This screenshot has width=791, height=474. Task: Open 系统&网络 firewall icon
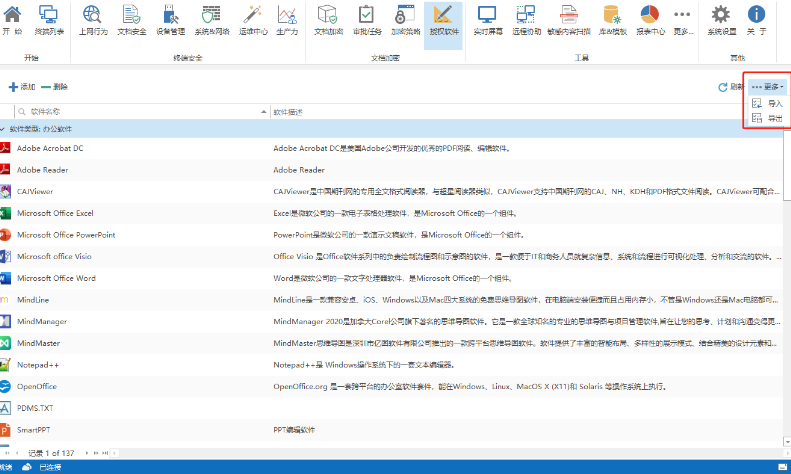[210, 19]
